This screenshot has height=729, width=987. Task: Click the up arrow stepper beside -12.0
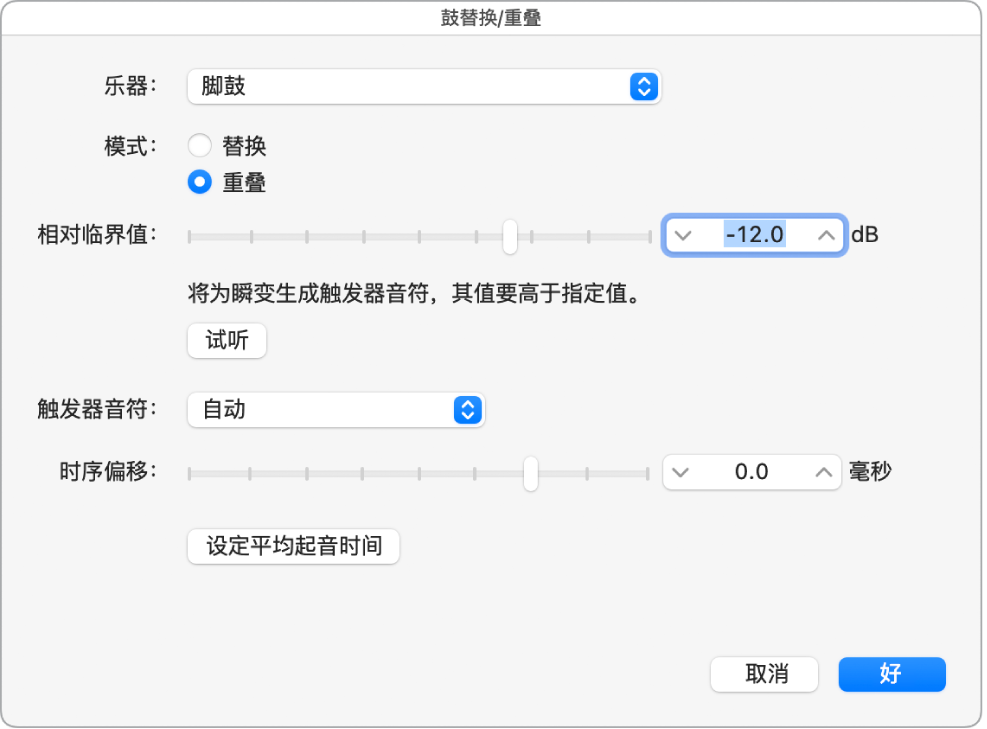(823, 235)
